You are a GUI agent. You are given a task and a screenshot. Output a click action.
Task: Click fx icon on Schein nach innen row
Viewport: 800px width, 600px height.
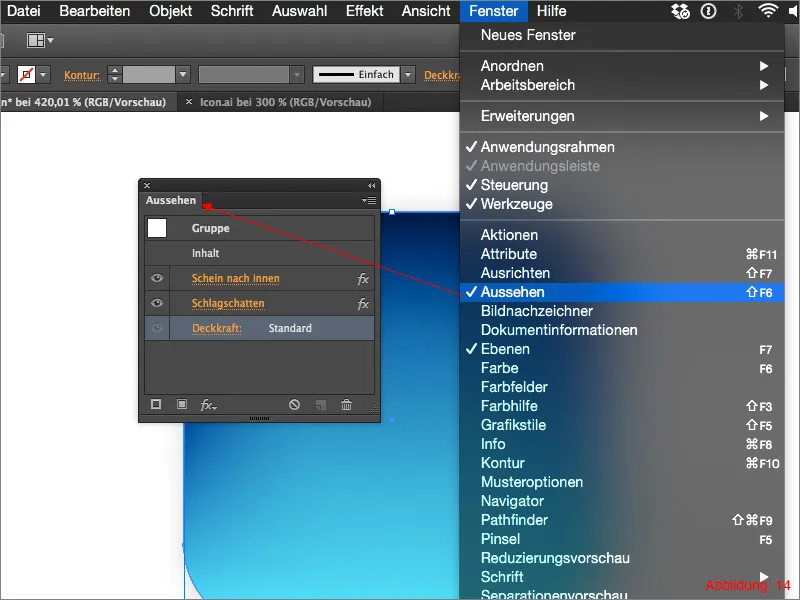coord(363,279)
